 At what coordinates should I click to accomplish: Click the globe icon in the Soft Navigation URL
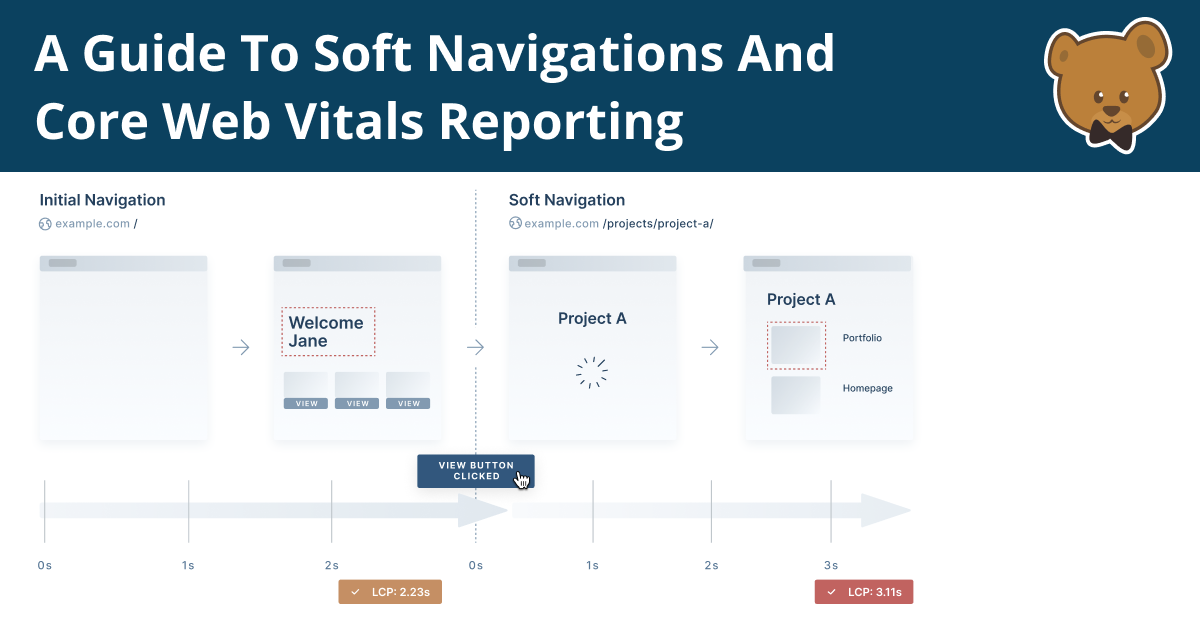[x=514, y=223]
